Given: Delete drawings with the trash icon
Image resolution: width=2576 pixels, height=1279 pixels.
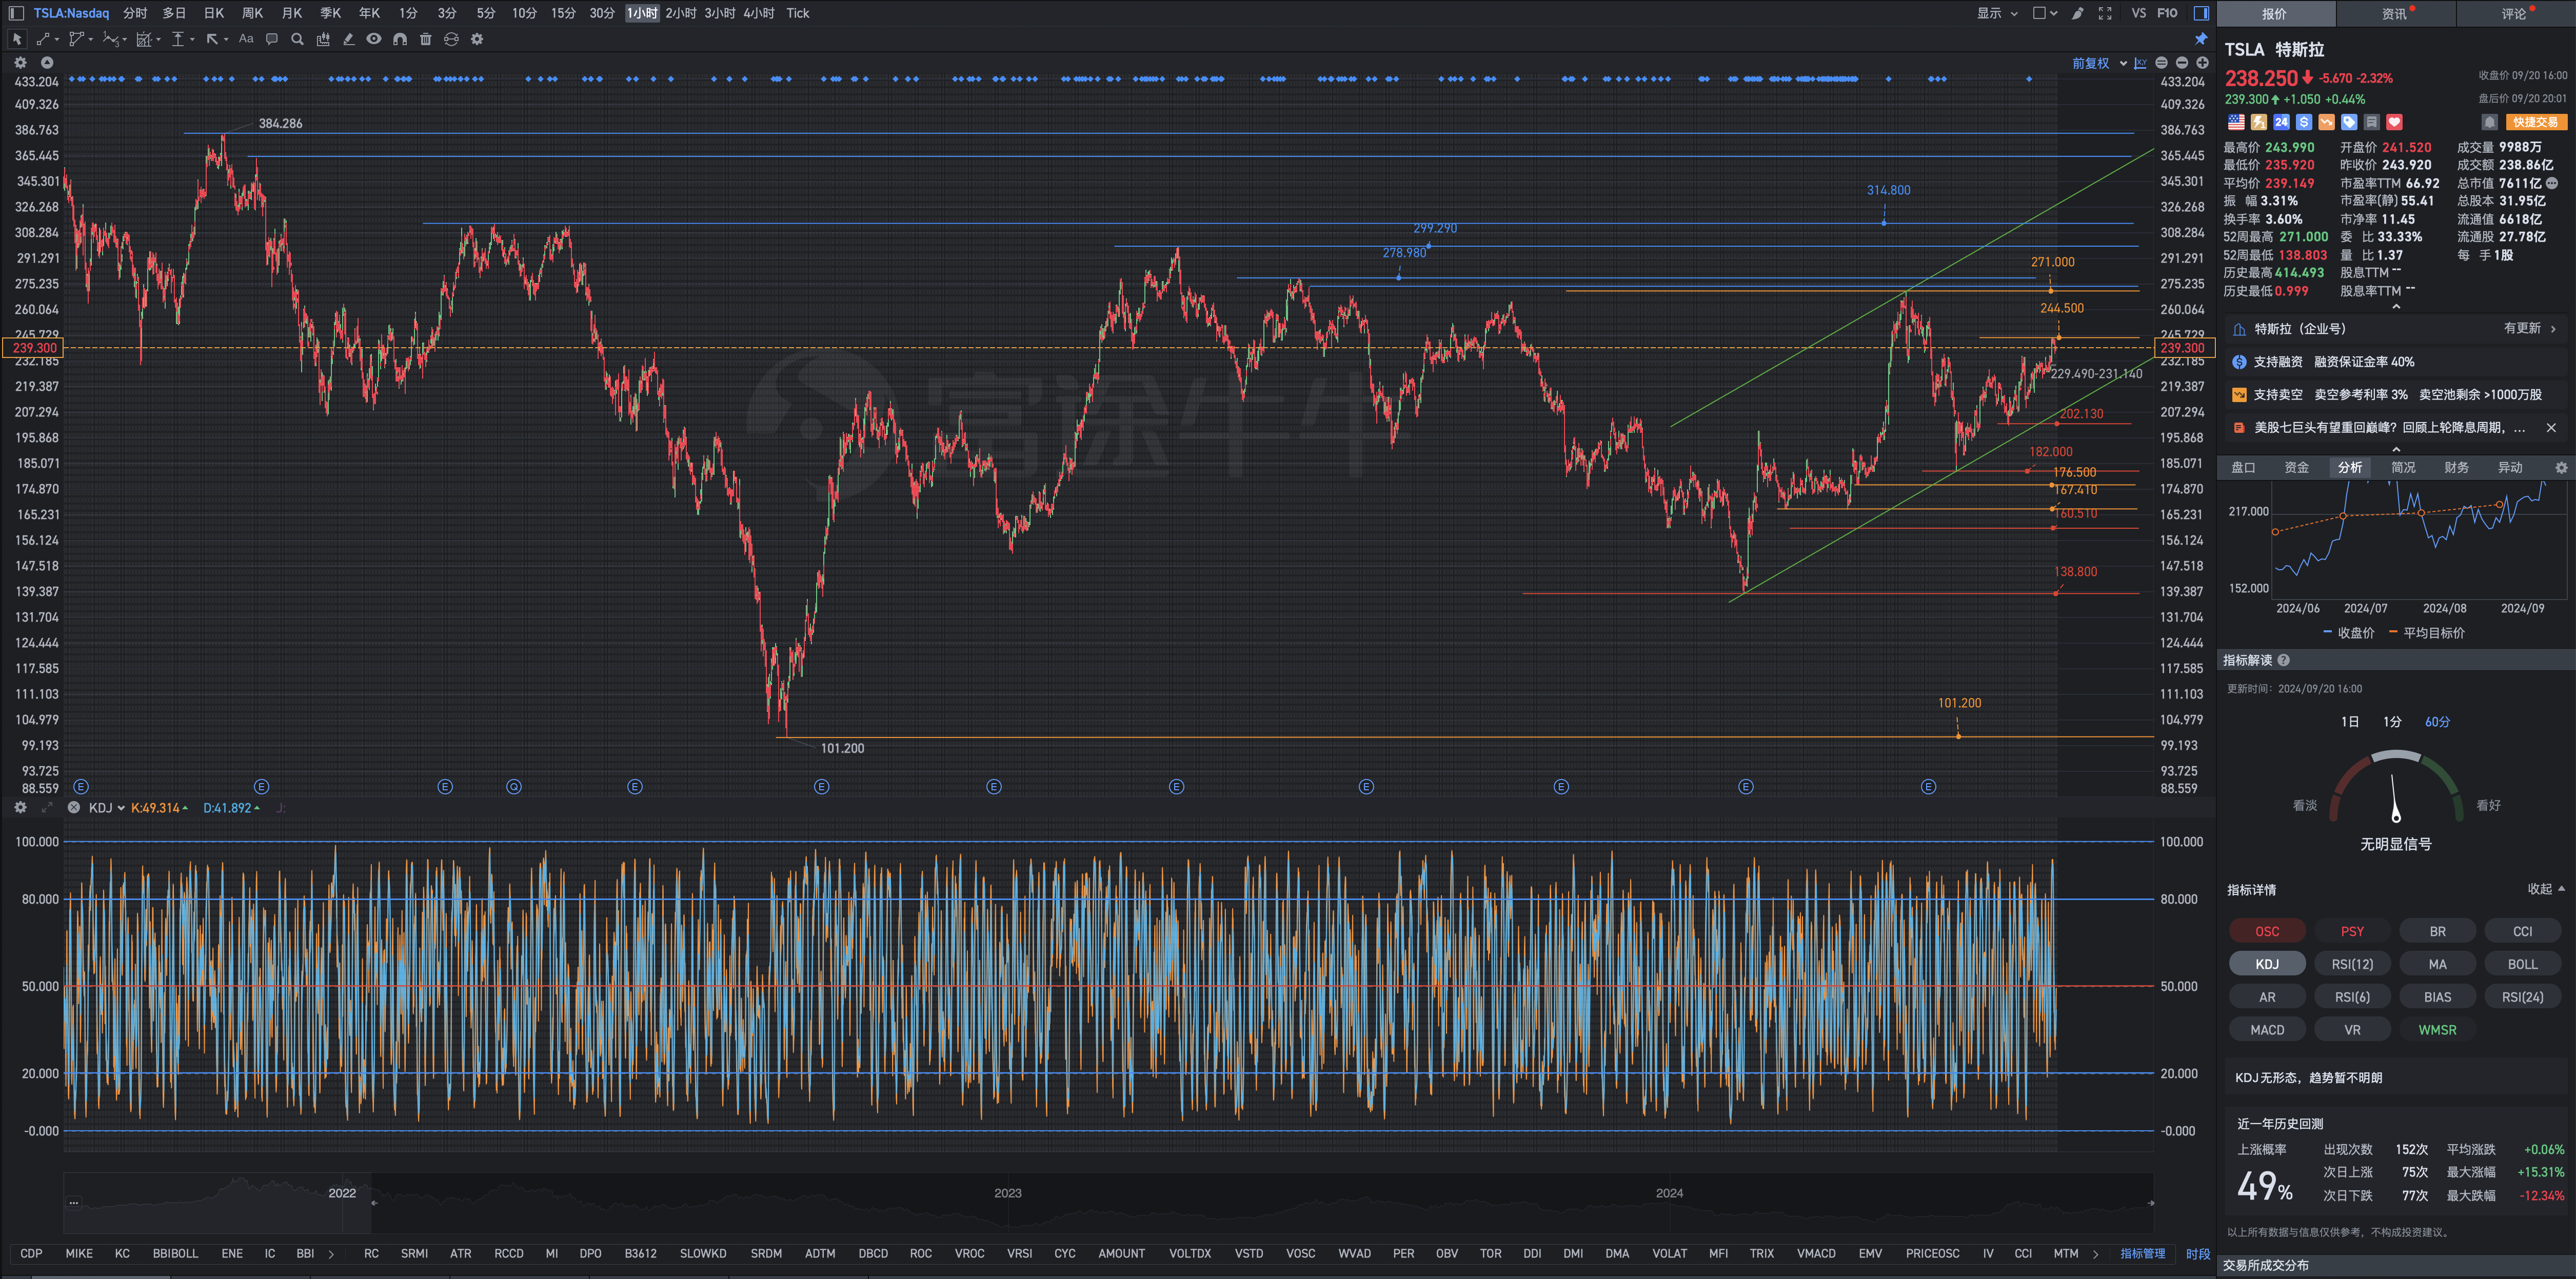Looking at the screenshot, I should [x=426, y=39].
